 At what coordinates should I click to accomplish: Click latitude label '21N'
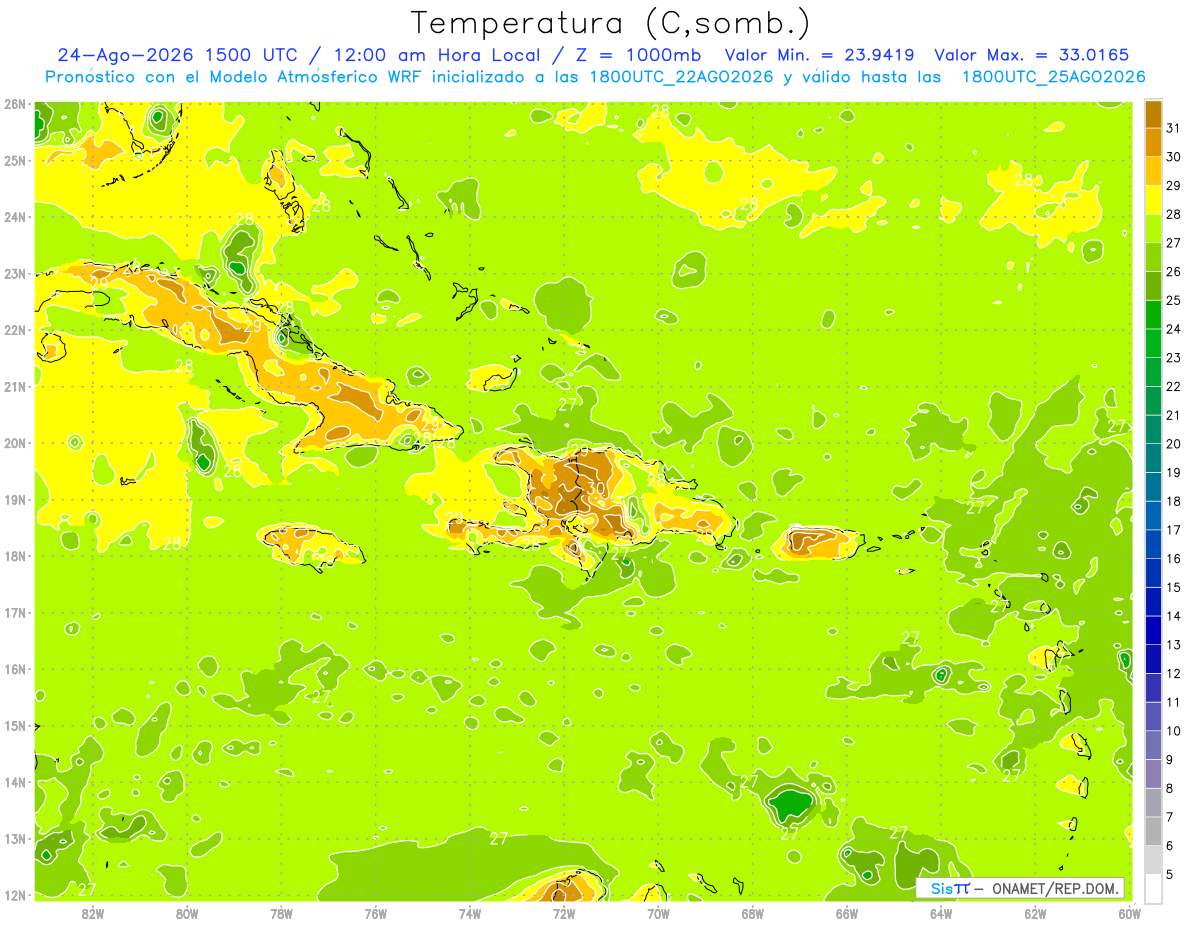pyautogui.click(x=14, y=386)
